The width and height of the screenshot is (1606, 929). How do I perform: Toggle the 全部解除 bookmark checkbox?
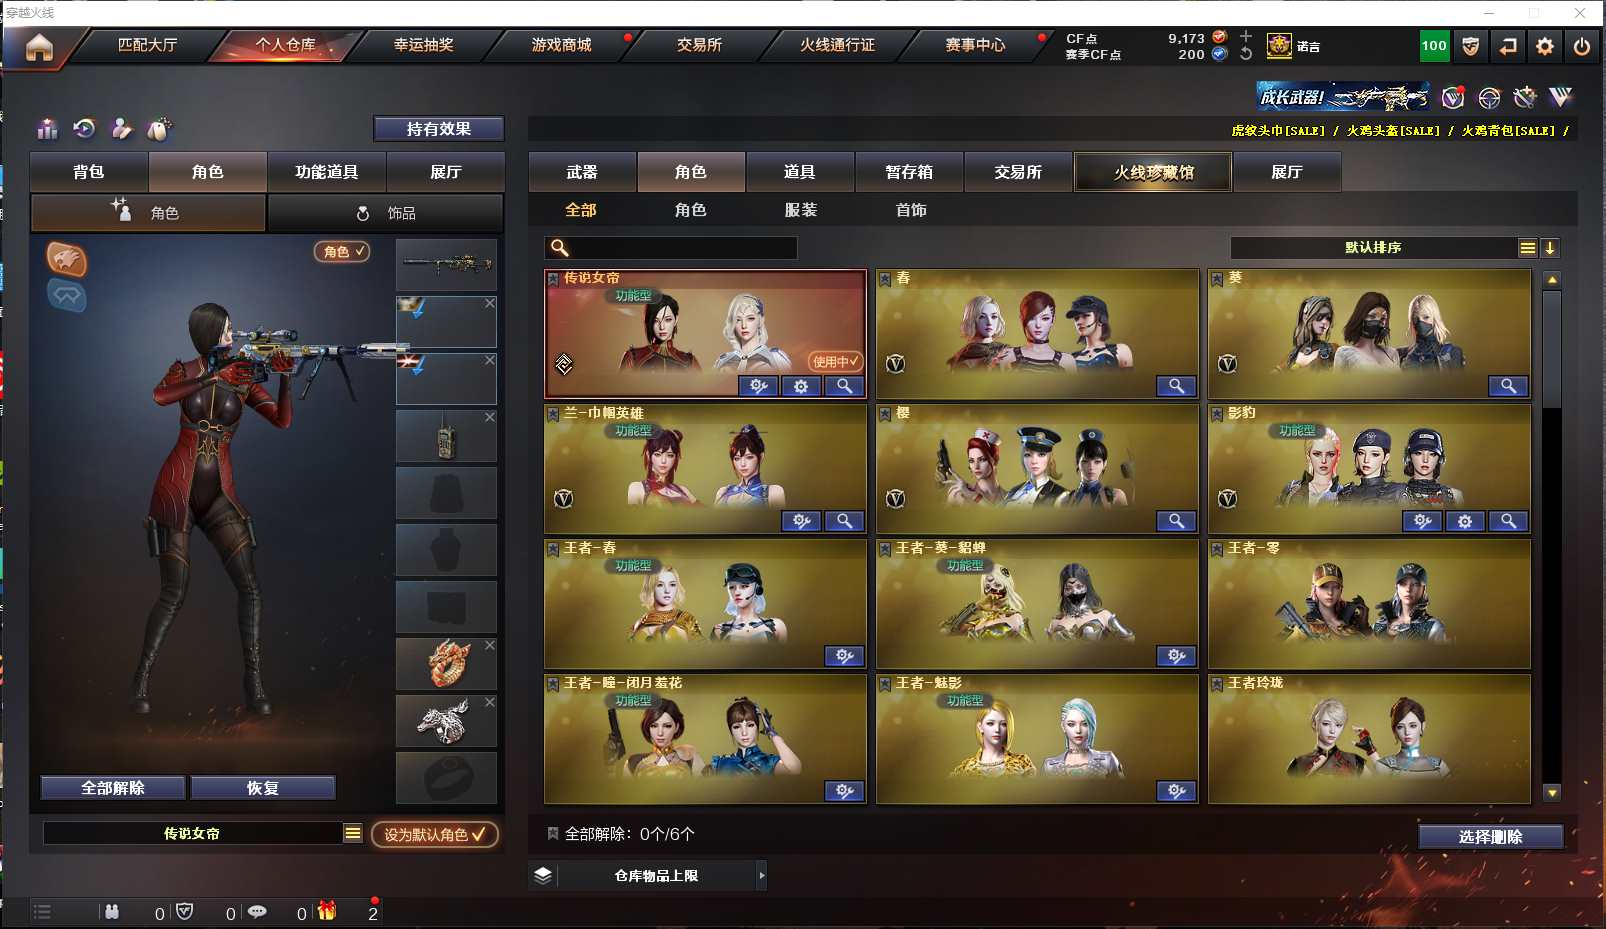pos(552,833)
